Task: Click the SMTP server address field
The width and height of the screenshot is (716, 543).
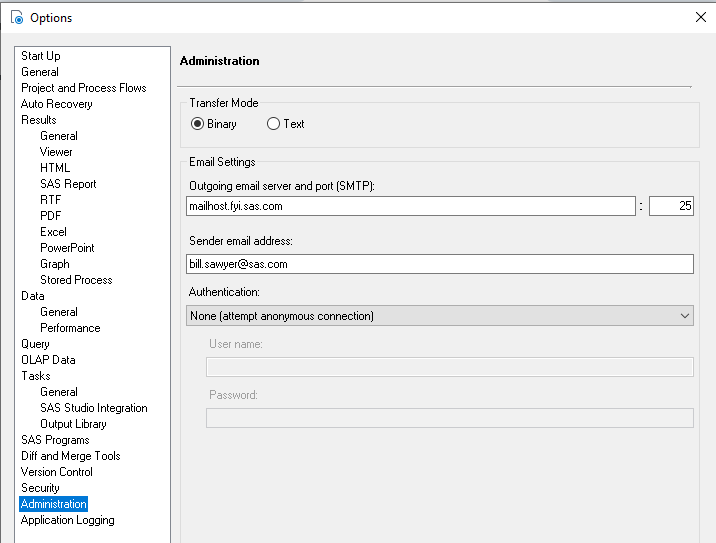Action: (x=411, y=206)
